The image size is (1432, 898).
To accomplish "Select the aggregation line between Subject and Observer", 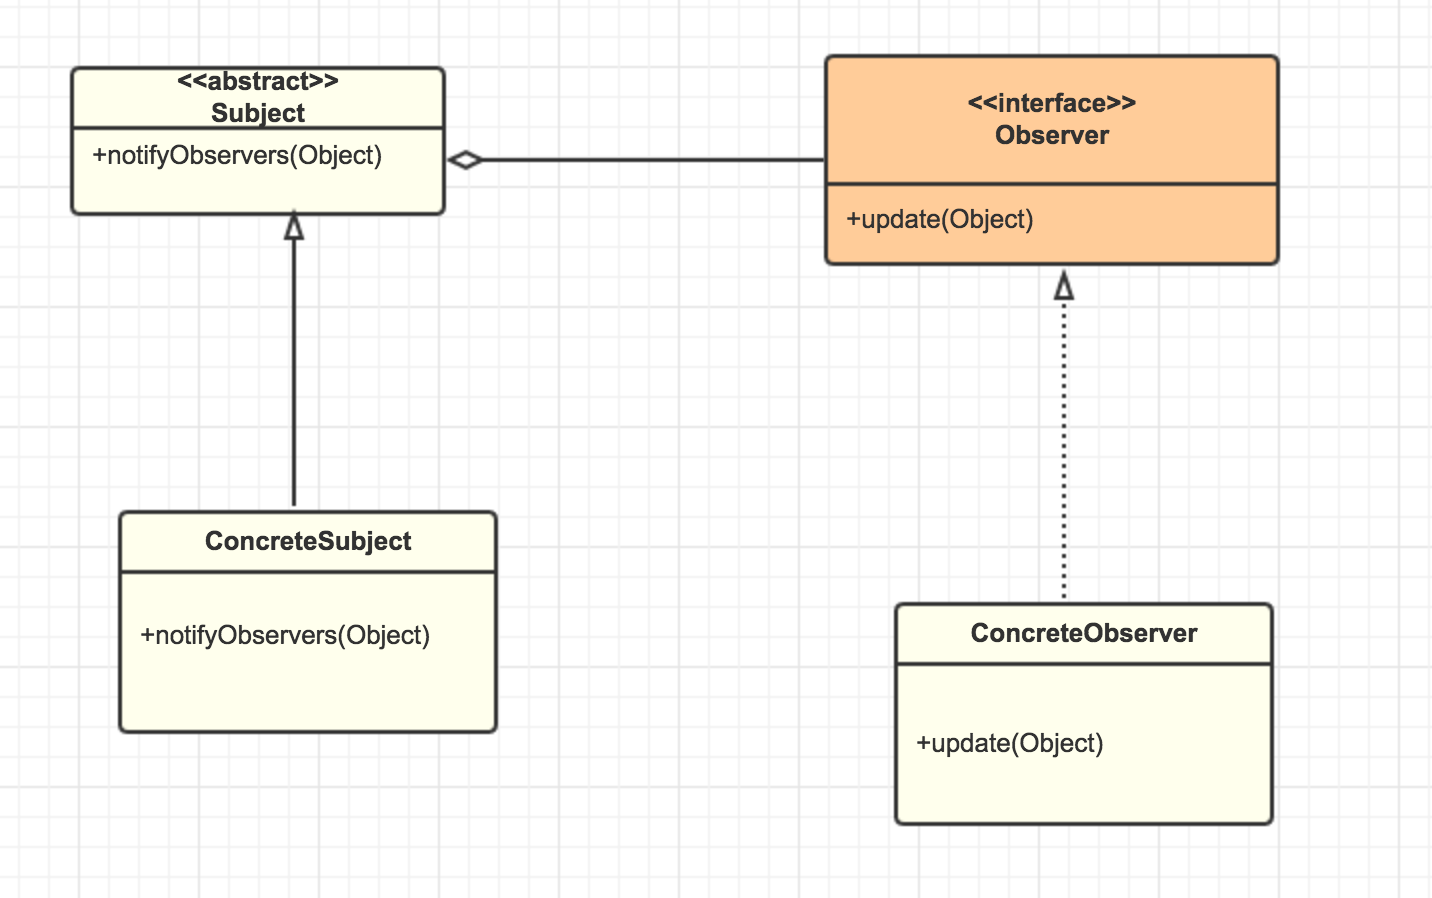I will pos(654,160).
